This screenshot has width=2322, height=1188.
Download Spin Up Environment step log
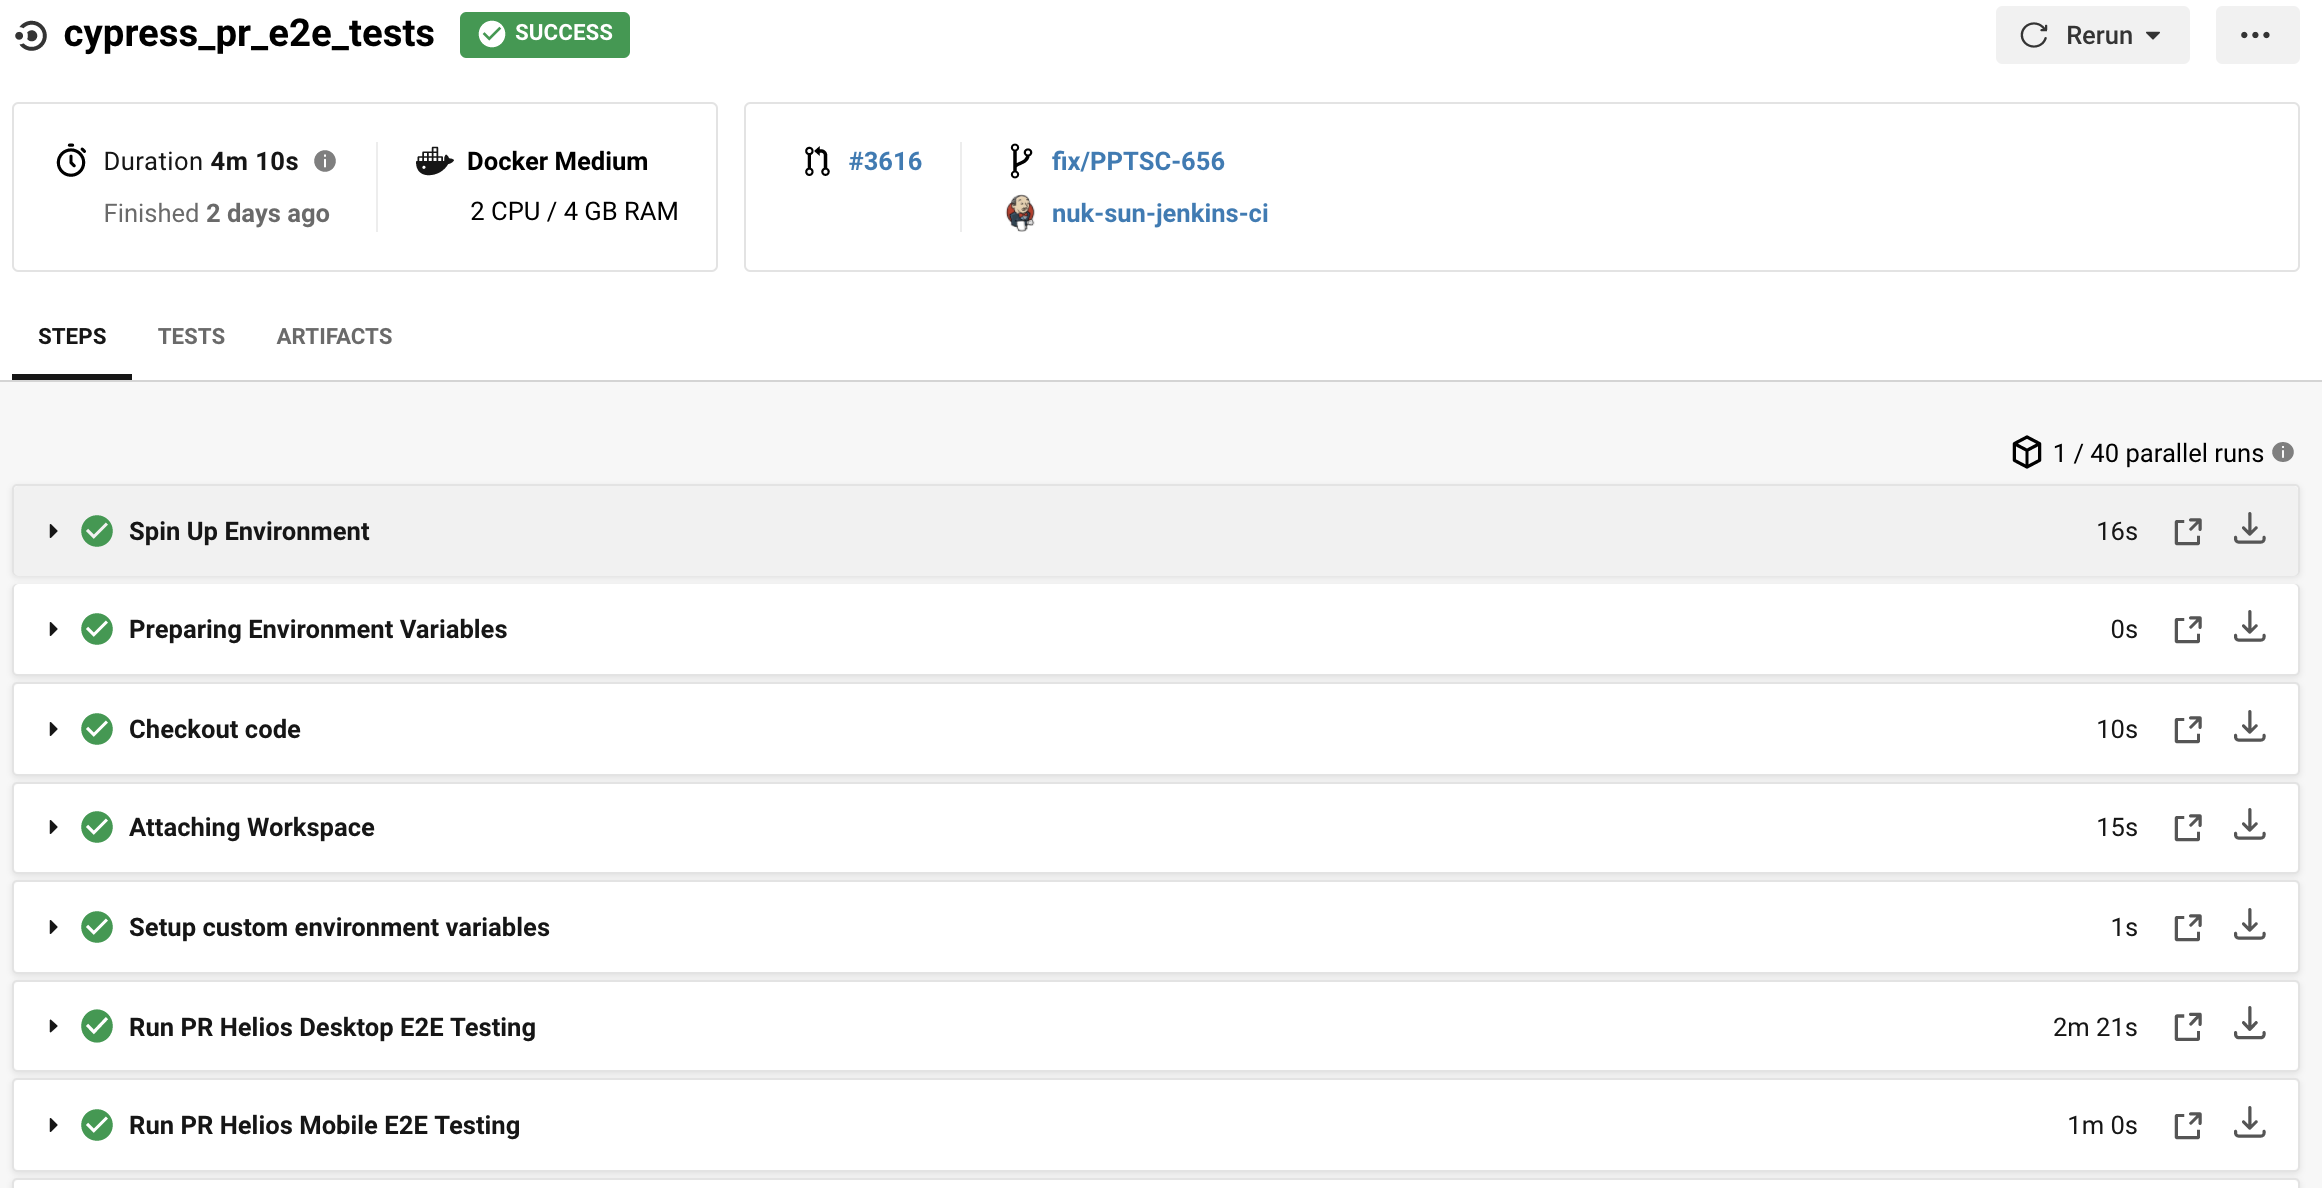pyautogui.click(x=2249, y=530)
